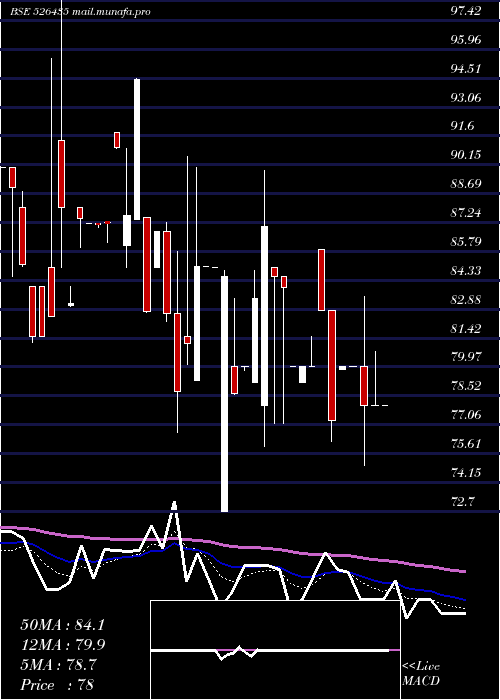Screen dimensions: 500x700
Task: Click the 50MA : 84.1 readout
Action: pos(62,625)
